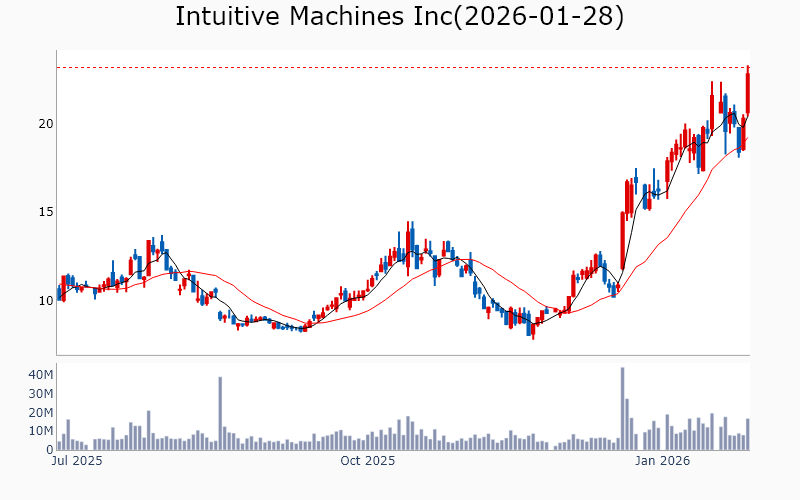Select the Jul 2025 x-axis label
The height and width of the screenshot is (500, 800).
point(76,461)
